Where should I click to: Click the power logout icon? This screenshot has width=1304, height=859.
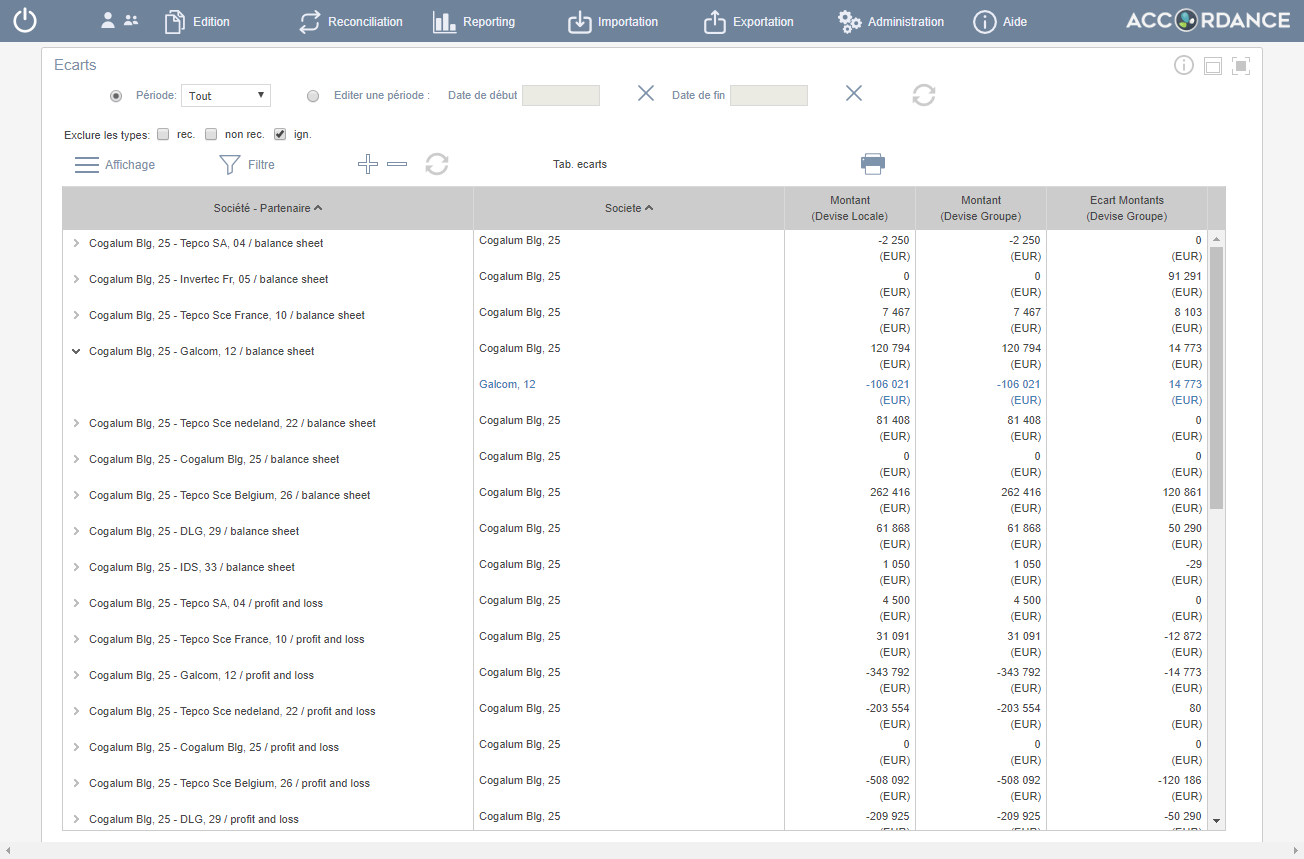click(x=25, y=21)
